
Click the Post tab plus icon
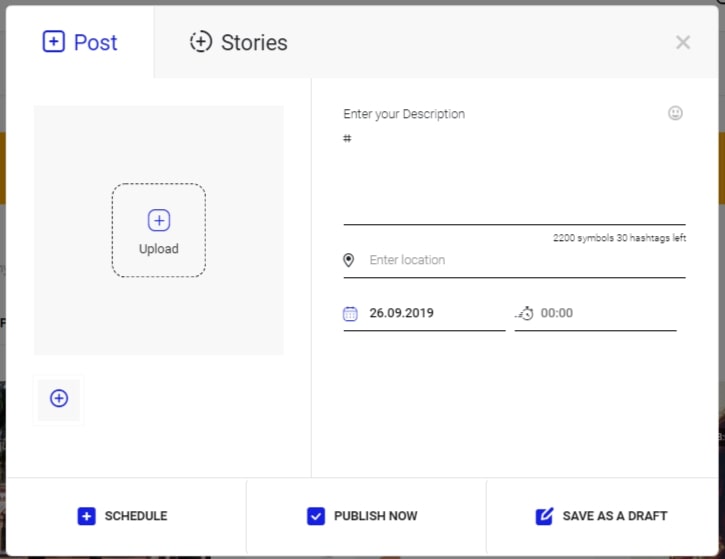(x=54, y=42)
